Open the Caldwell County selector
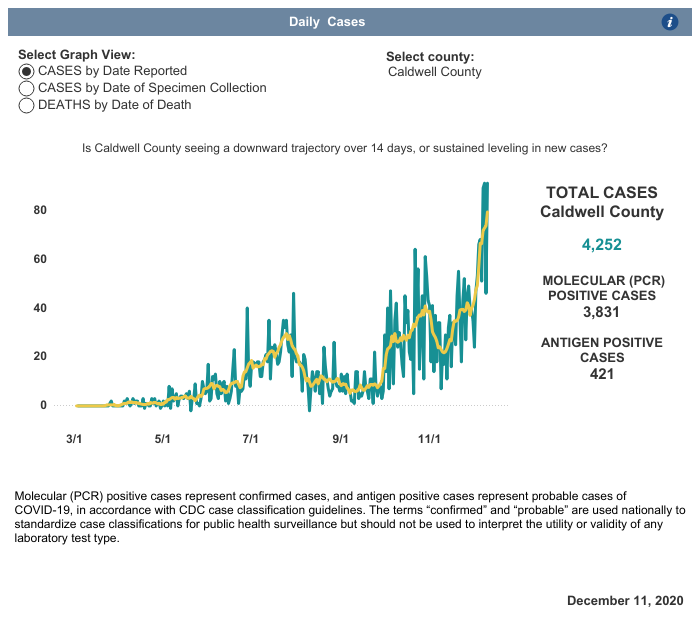 [x=434, y=72]
